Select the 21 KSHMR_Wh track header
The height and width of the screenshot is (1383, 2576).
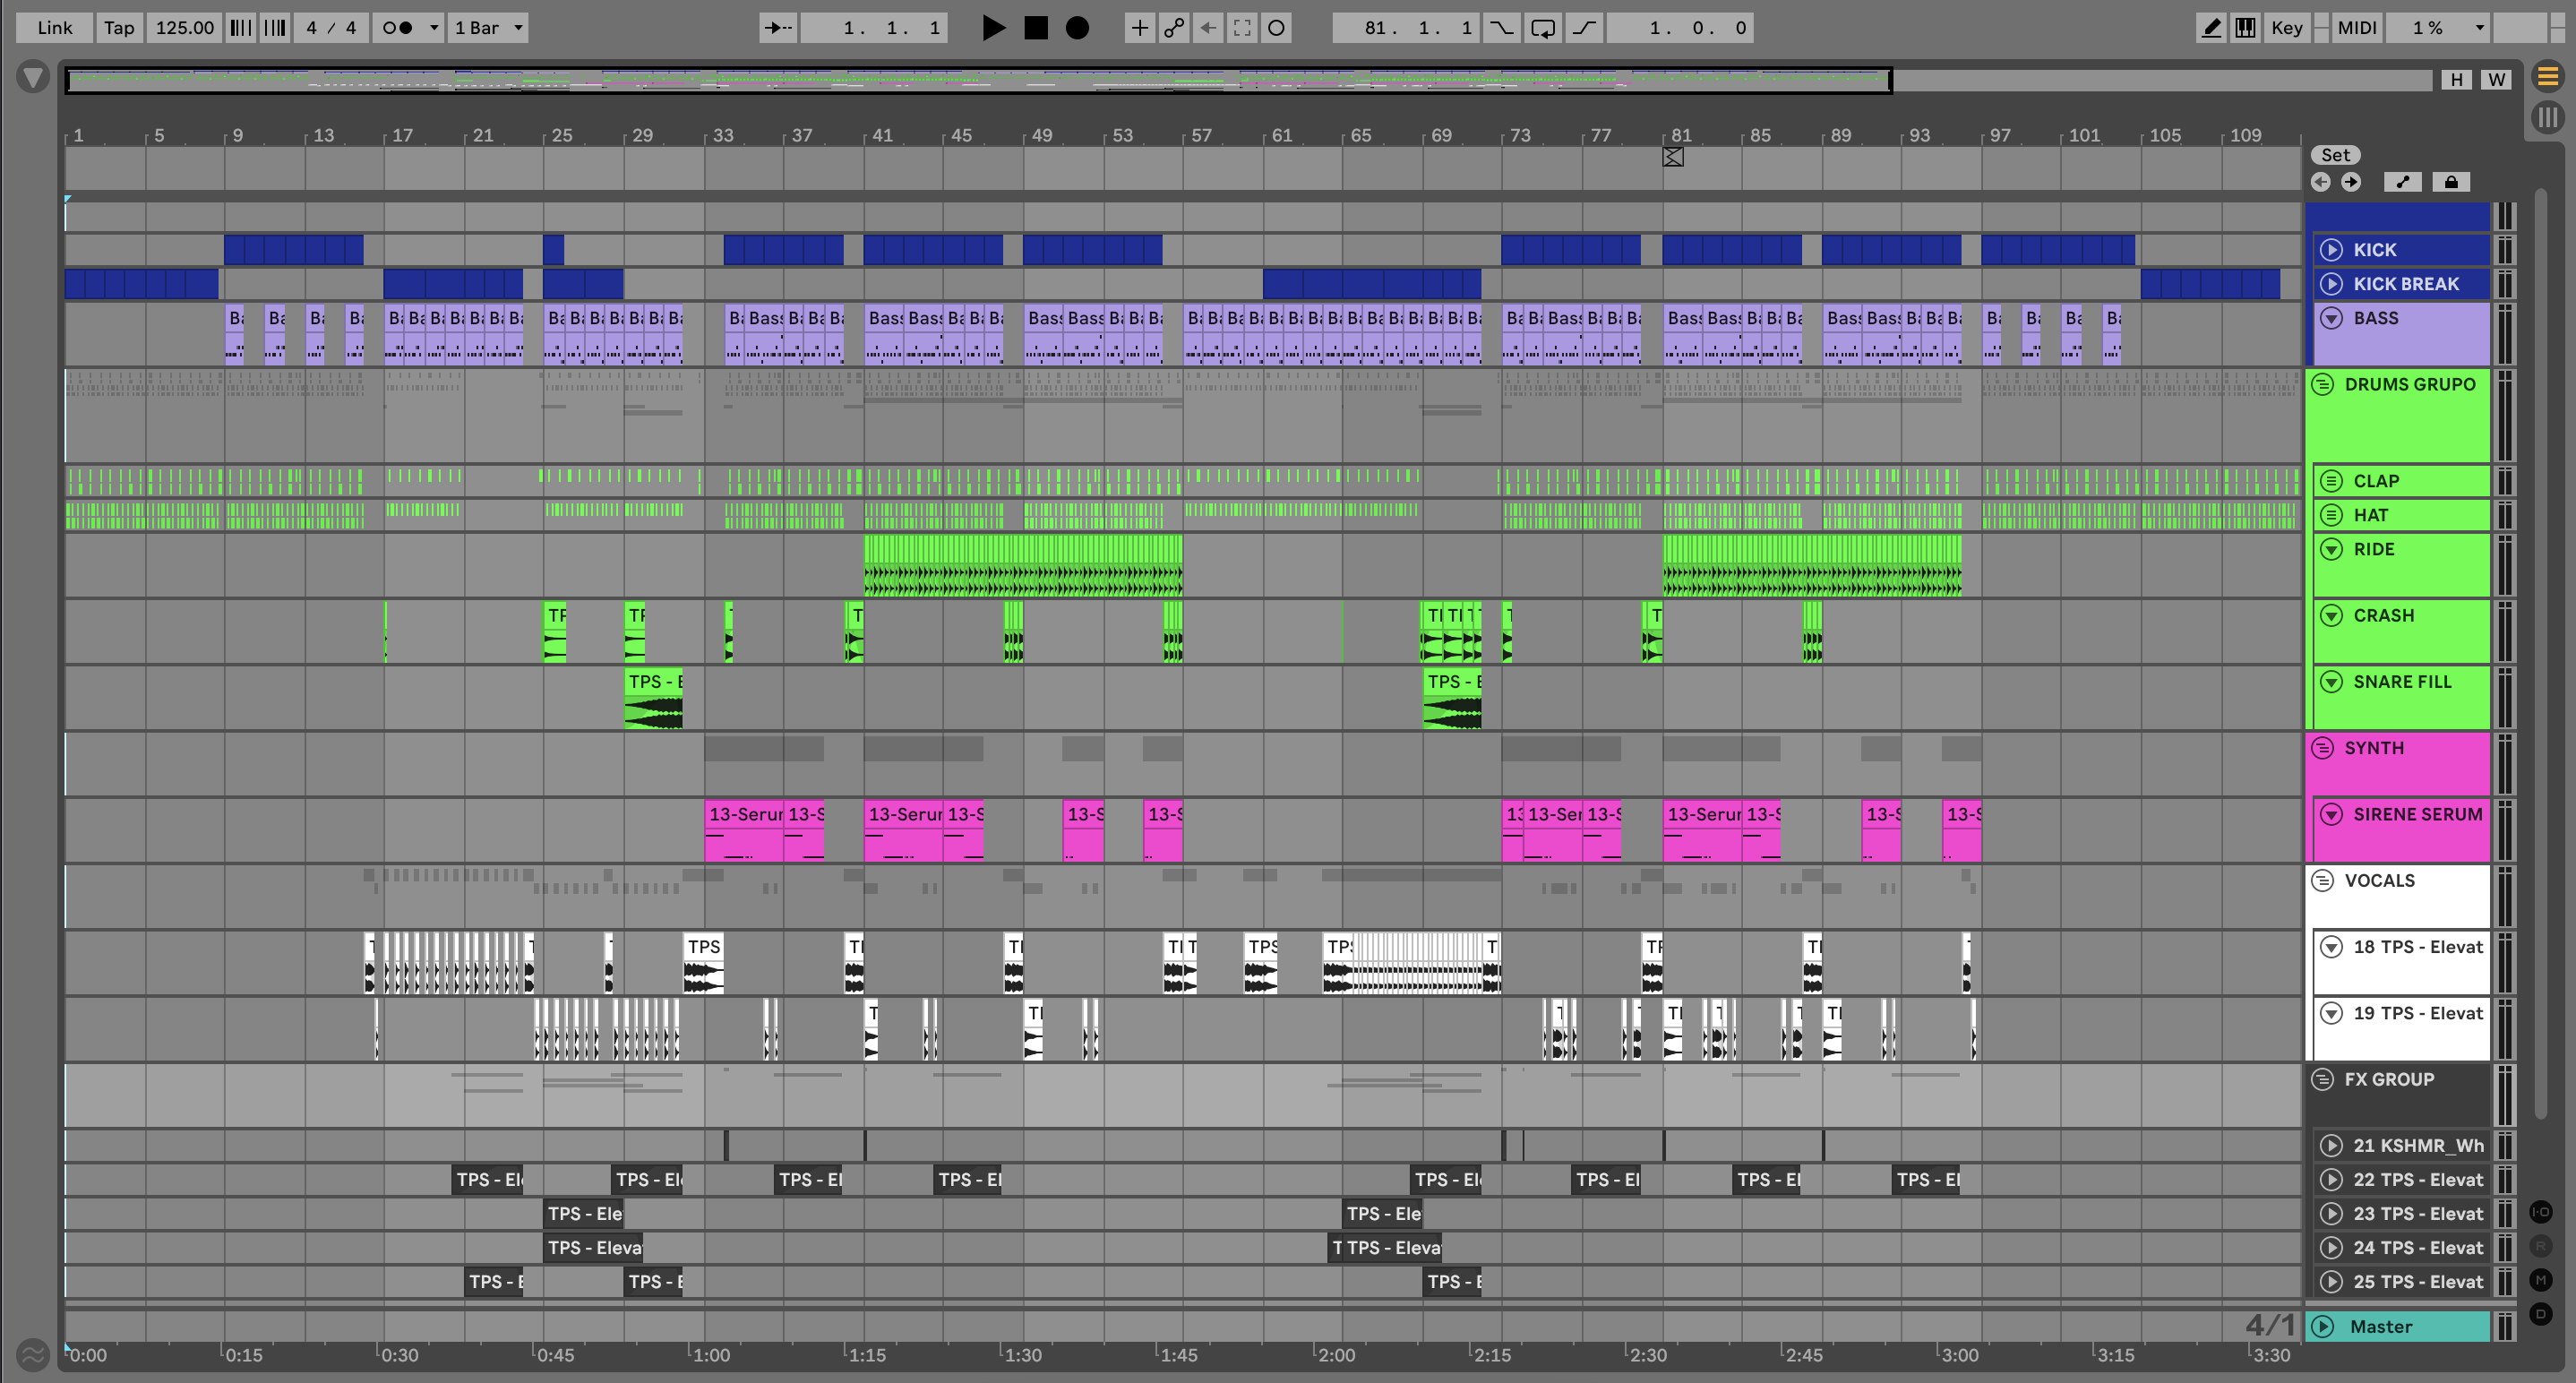(2403, 1146)
